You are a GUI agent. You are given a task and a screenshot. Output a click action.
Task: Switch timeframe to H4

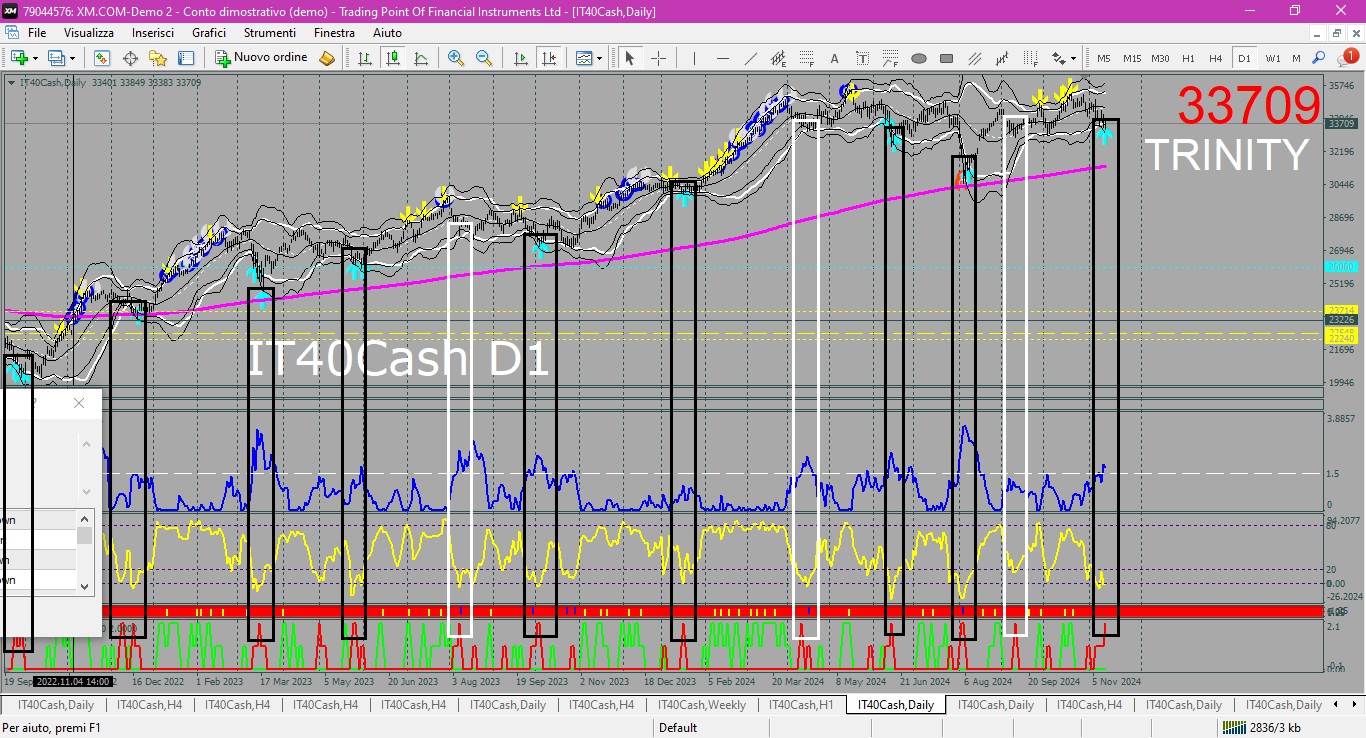(1216, 58)
